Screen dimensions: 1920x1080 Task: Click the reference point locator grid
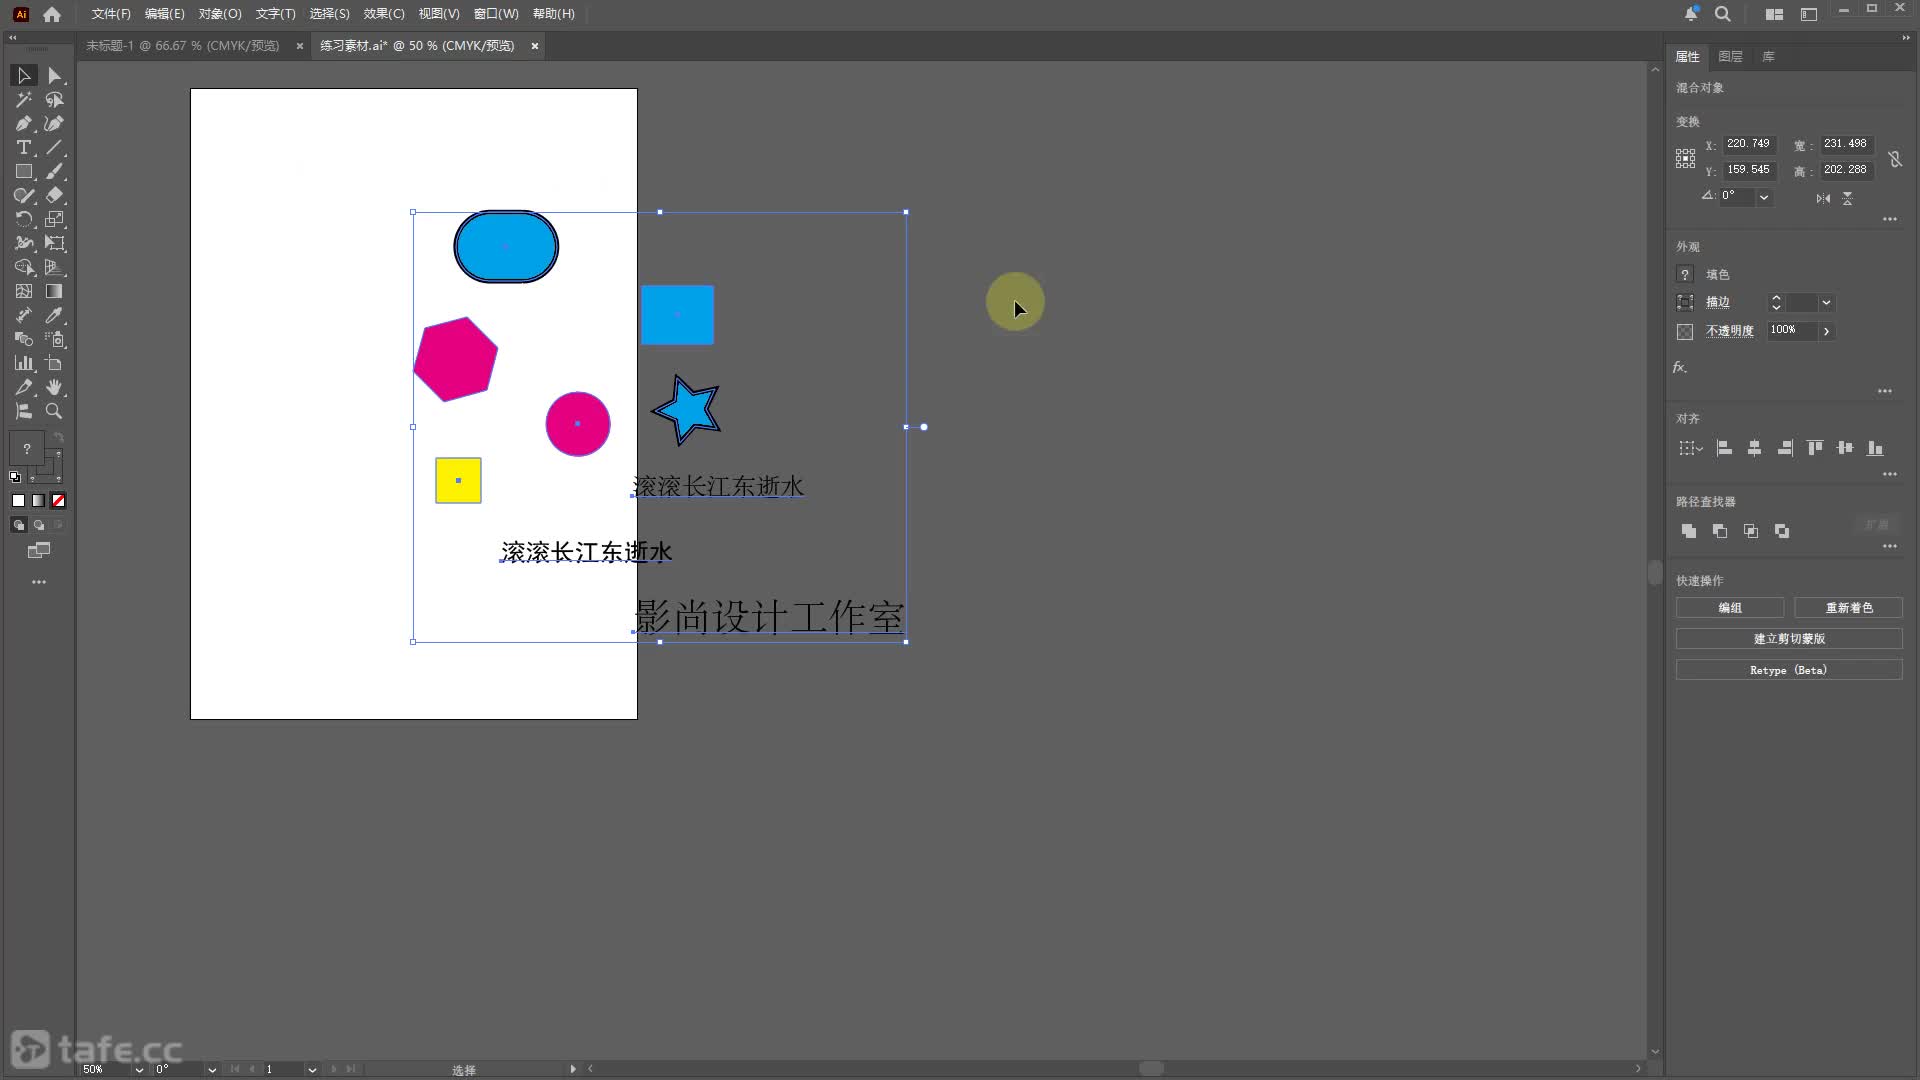tap(1686, 158)
